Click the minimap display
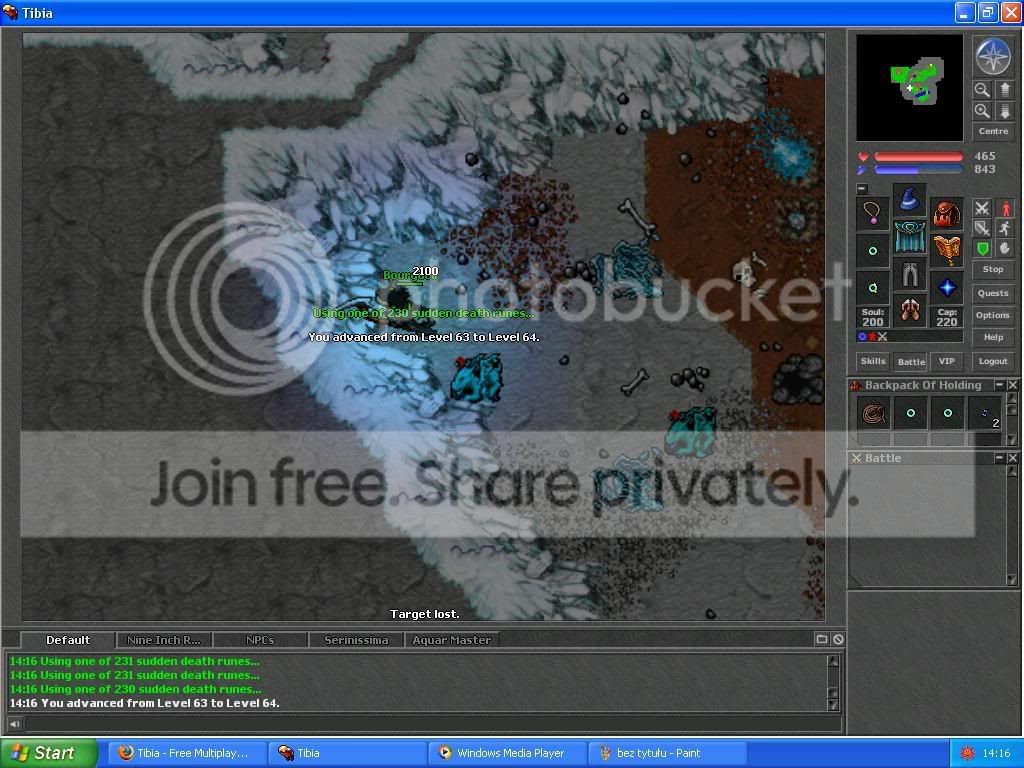The height and width of the screenshot is (768, 1024). (909, 88)
